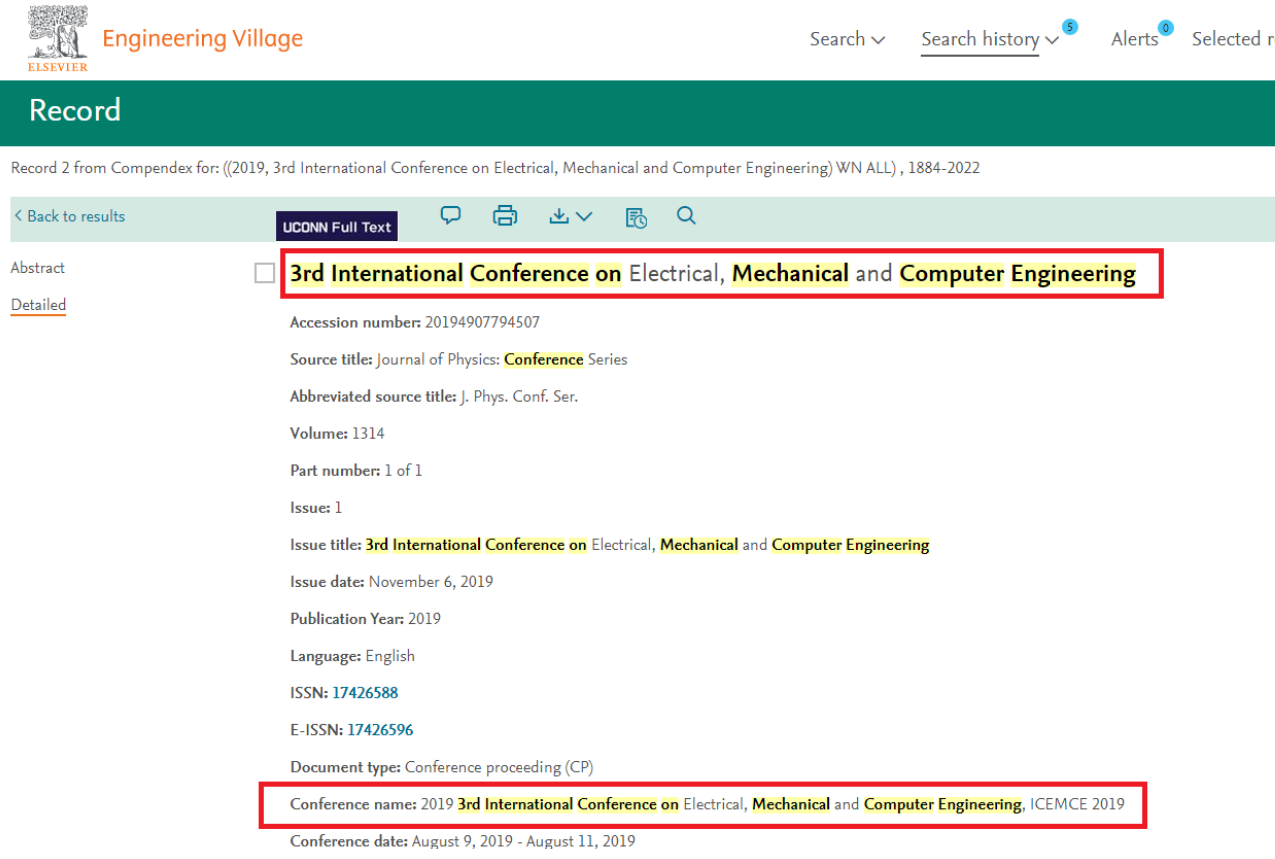Viewport: 1275px width, 859px height.
Task: Click the Search history count badge
Action: pyautogui.click(x=1070, y=27)
